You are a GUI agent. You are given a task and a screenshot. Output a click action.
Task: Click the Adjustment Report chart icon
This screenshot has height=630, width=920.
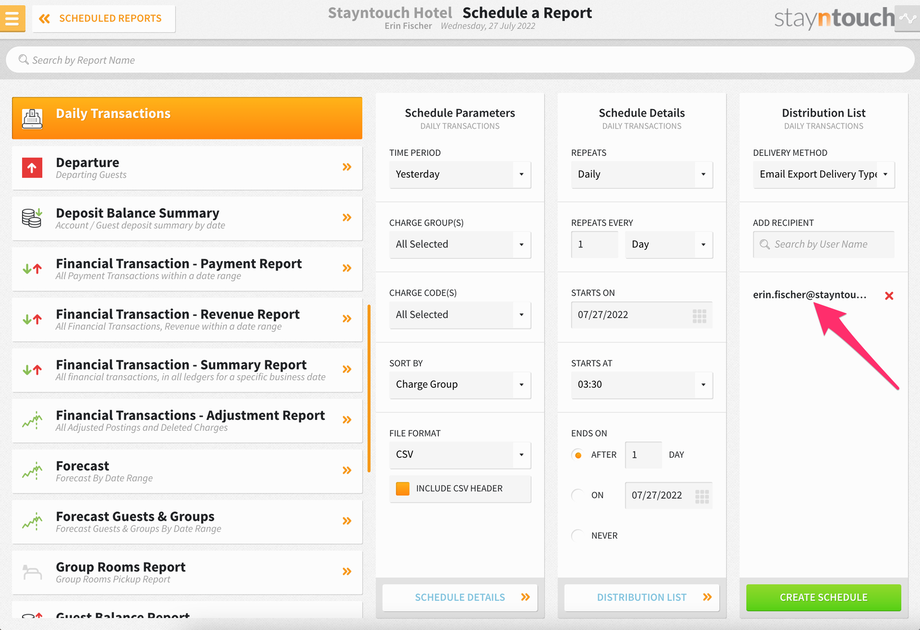pos(32,420)
